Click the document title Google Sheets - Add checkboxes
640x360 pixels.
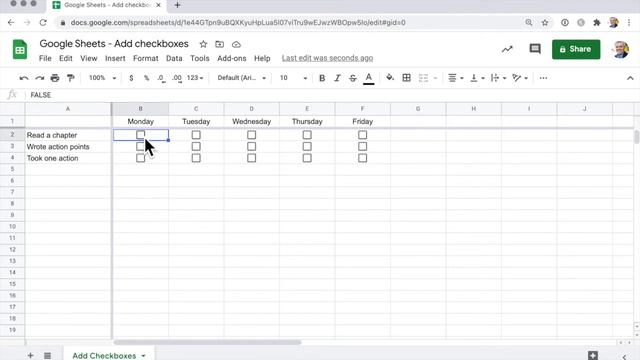point(114,44)
